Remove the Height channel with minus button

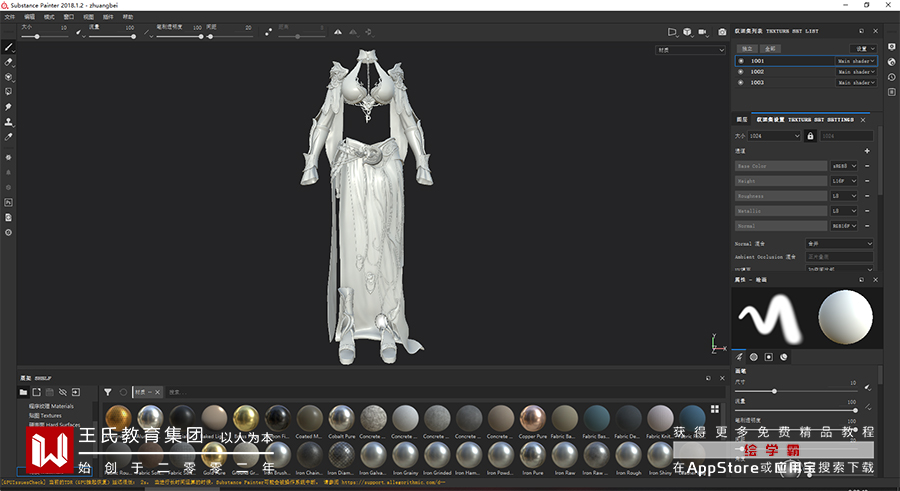pyautogui.click(x=866, y=181)
